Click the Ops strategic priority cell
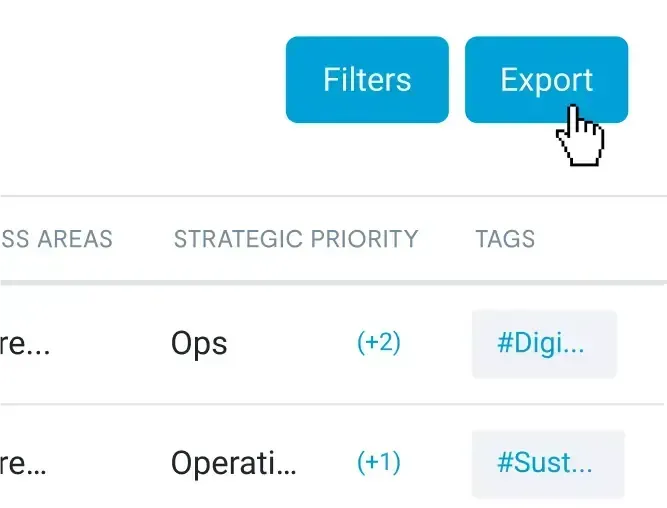This screenshot has height=508, width=667. (199, 344)
